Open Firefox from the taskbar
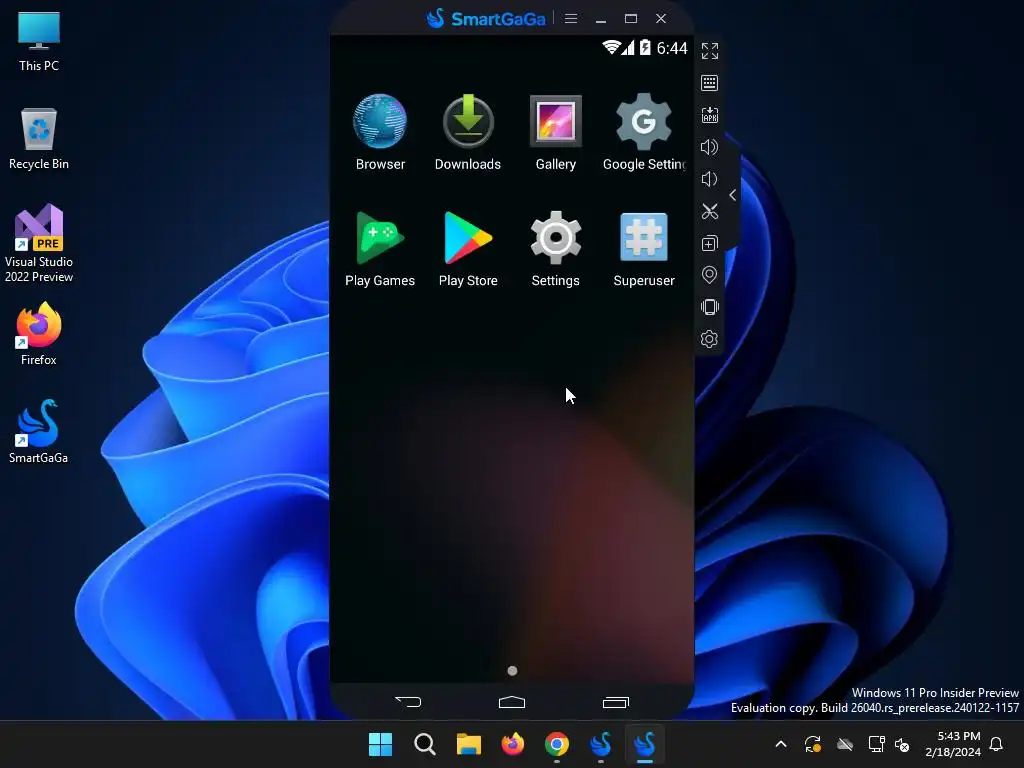1024x768 pixels. pyautogui.click(x=513, y=744)
